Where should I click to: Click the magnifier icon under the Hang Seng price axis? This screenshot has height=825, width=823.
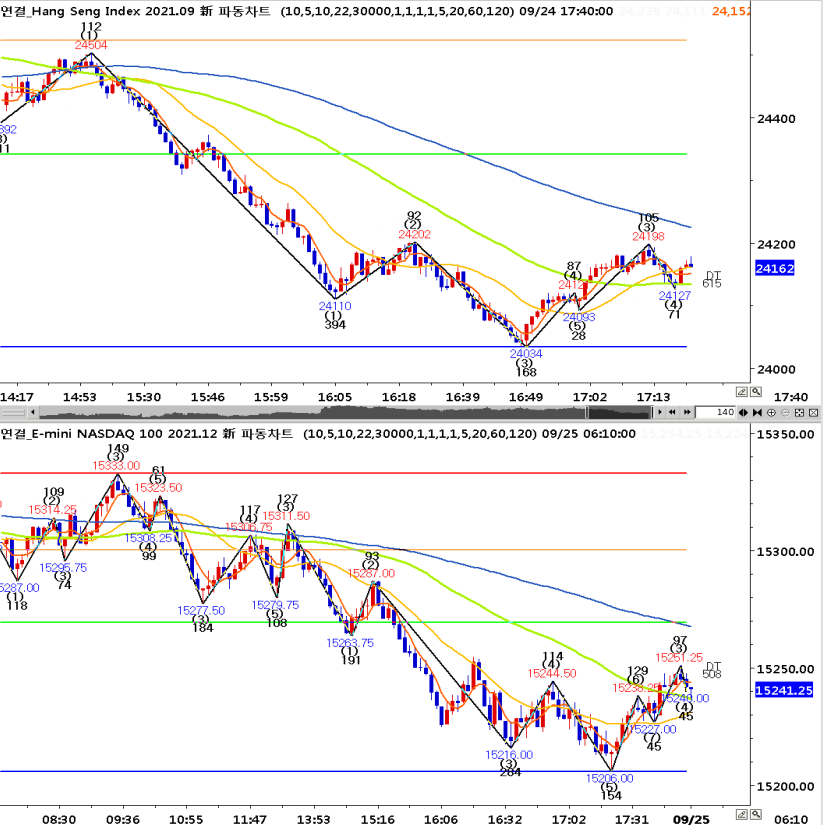tap(755, 391)
